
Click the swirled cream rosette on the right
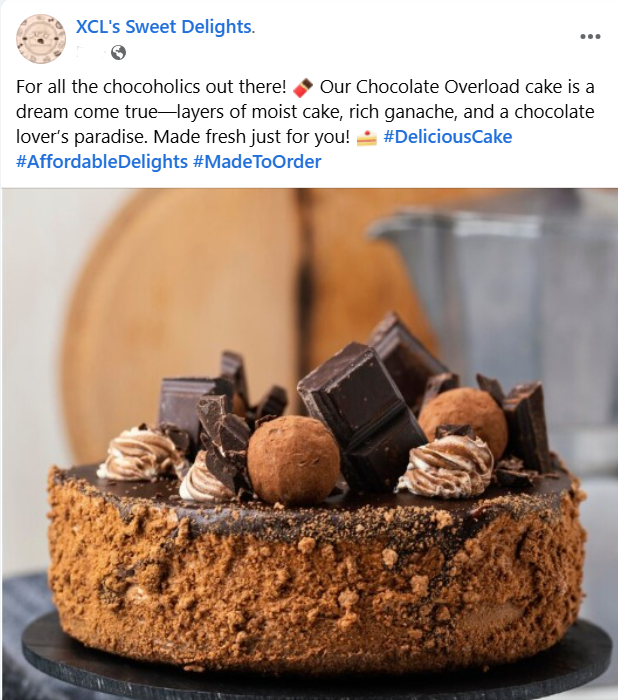tap(447, 467)
